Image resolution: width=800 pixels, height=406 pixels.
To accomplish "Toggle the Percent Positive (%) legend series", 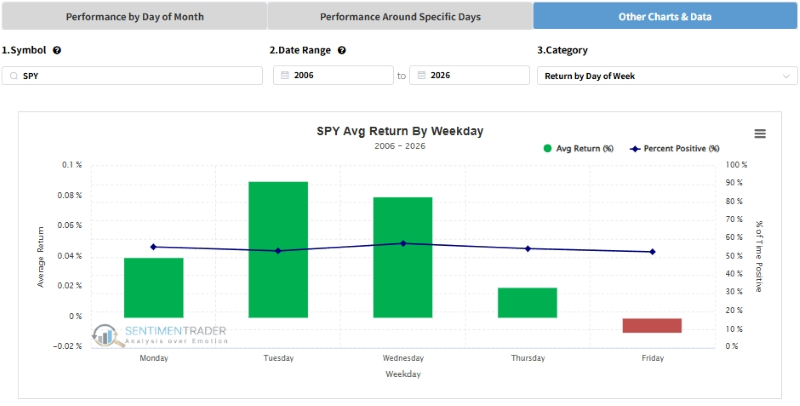I will point(674,148).
